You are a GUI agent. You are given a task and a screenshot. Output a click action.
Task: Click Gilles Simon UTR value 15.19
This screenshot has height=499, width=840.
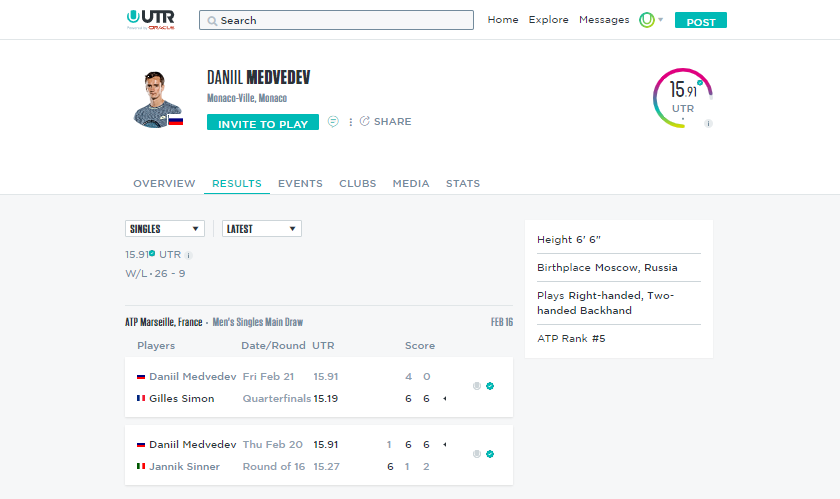[326, 399]
